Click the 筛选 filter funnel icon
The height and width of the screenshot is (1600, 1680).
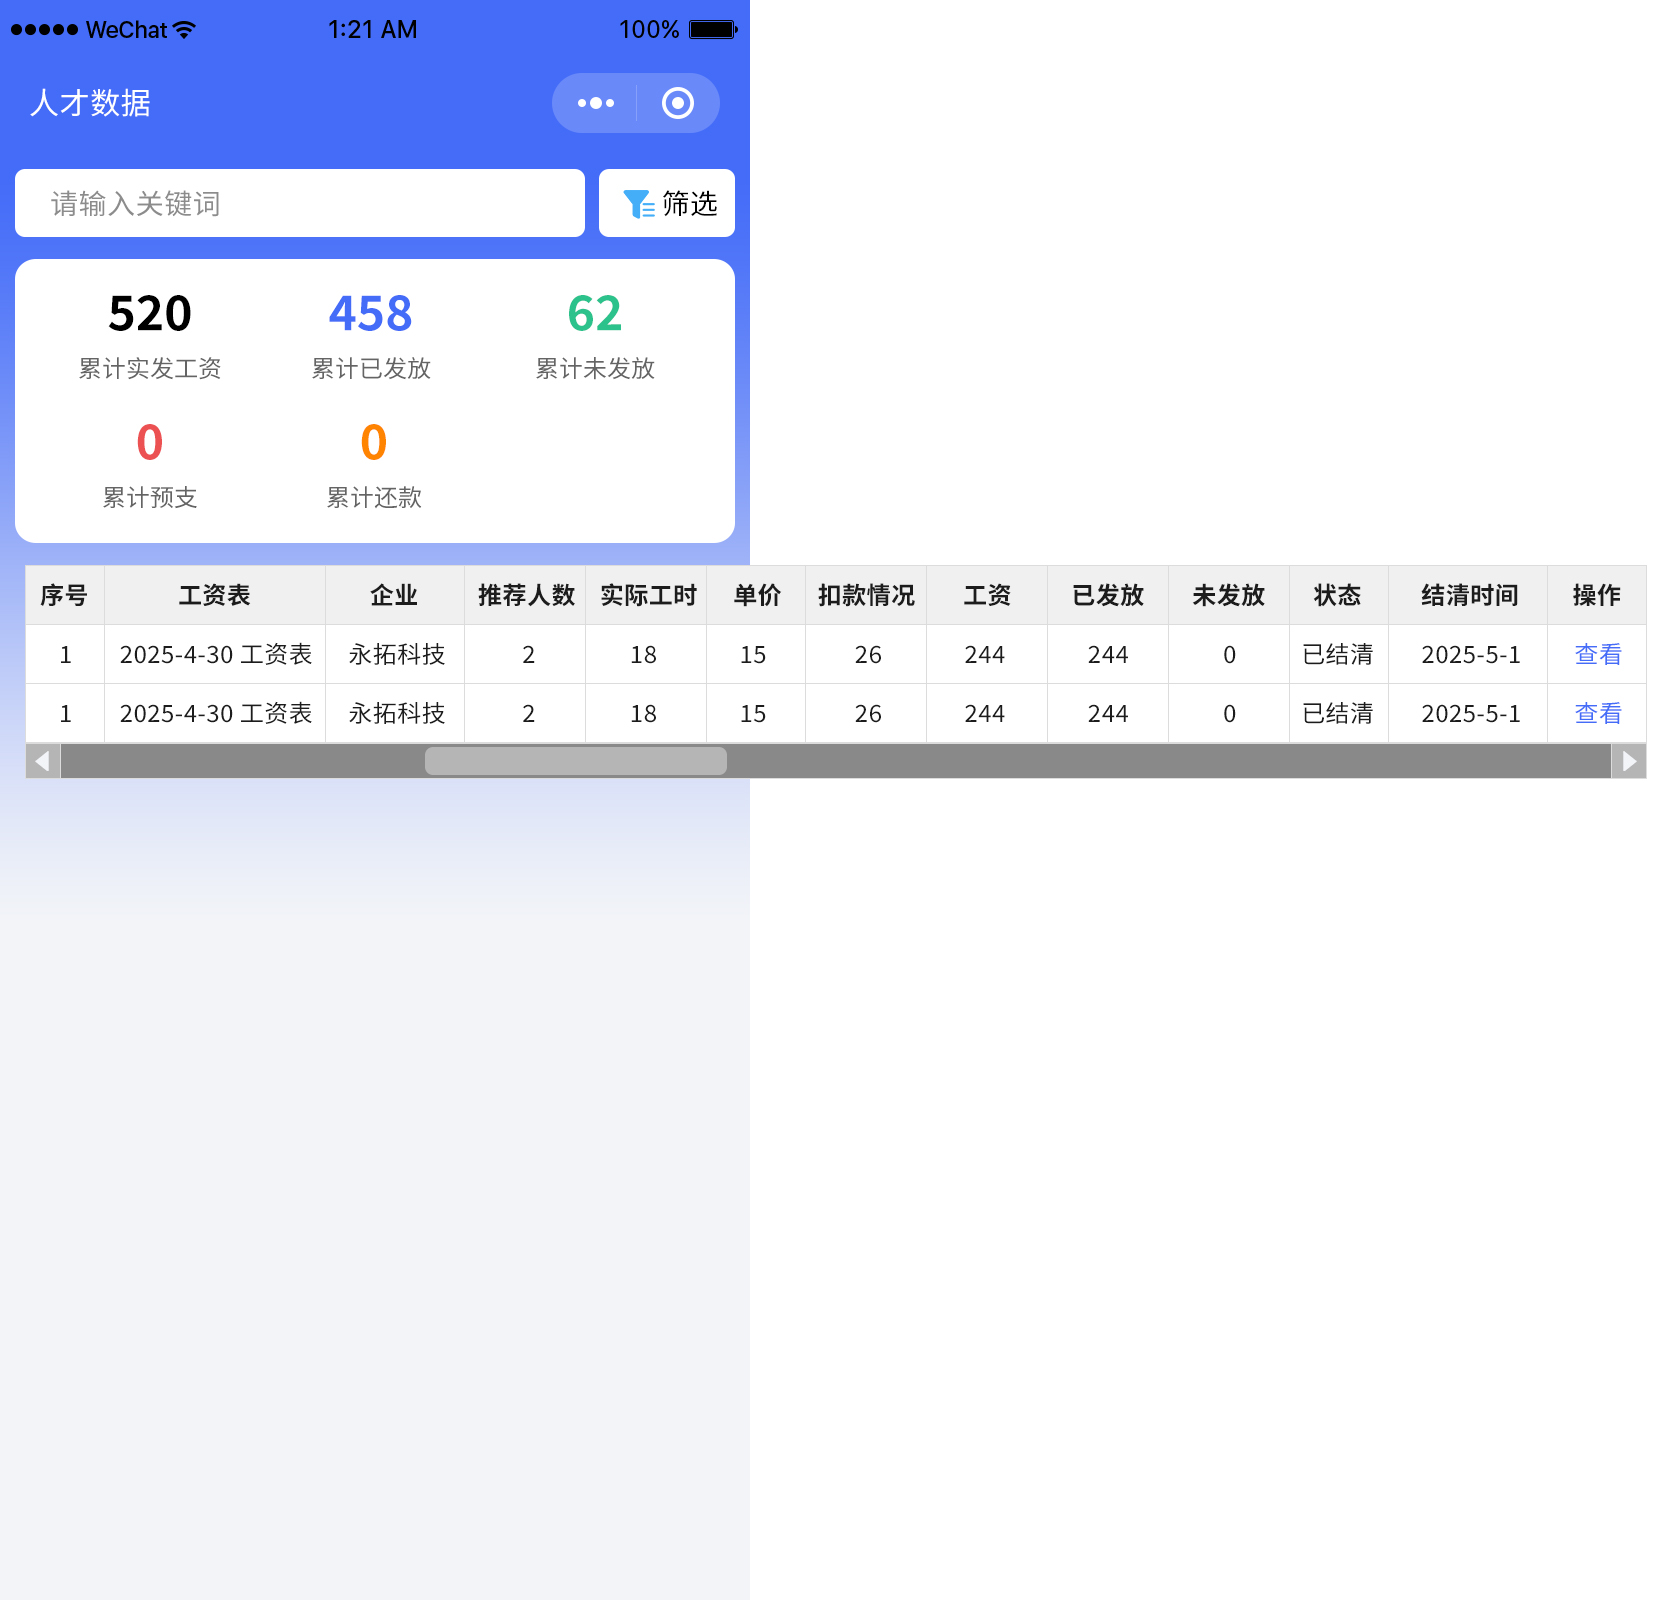(638, 204)
